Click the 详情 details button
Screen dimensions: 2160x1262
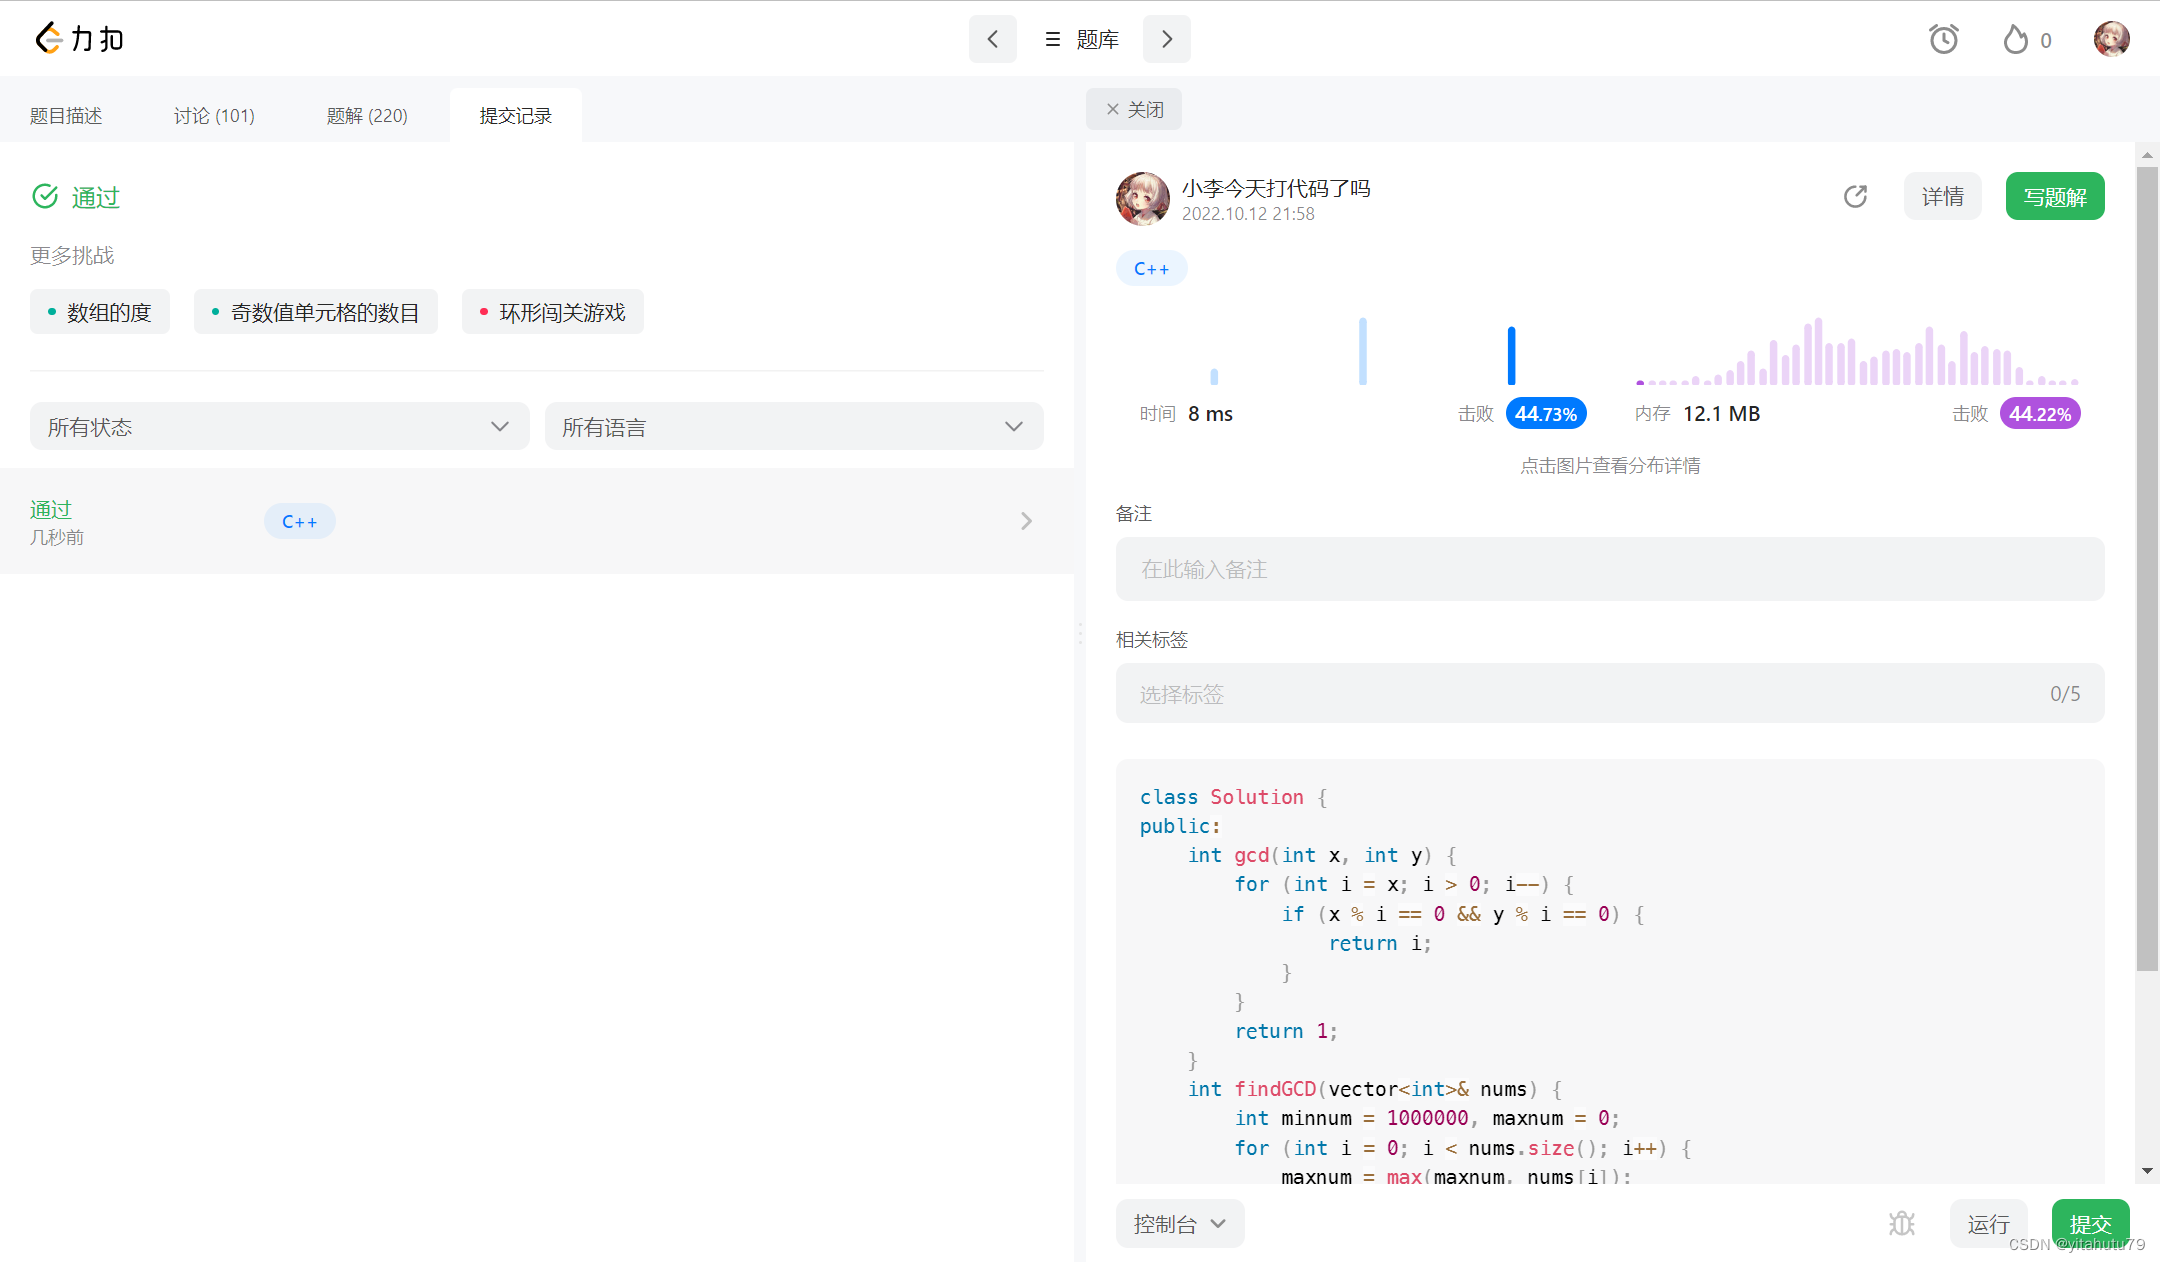pos(1942,197)
